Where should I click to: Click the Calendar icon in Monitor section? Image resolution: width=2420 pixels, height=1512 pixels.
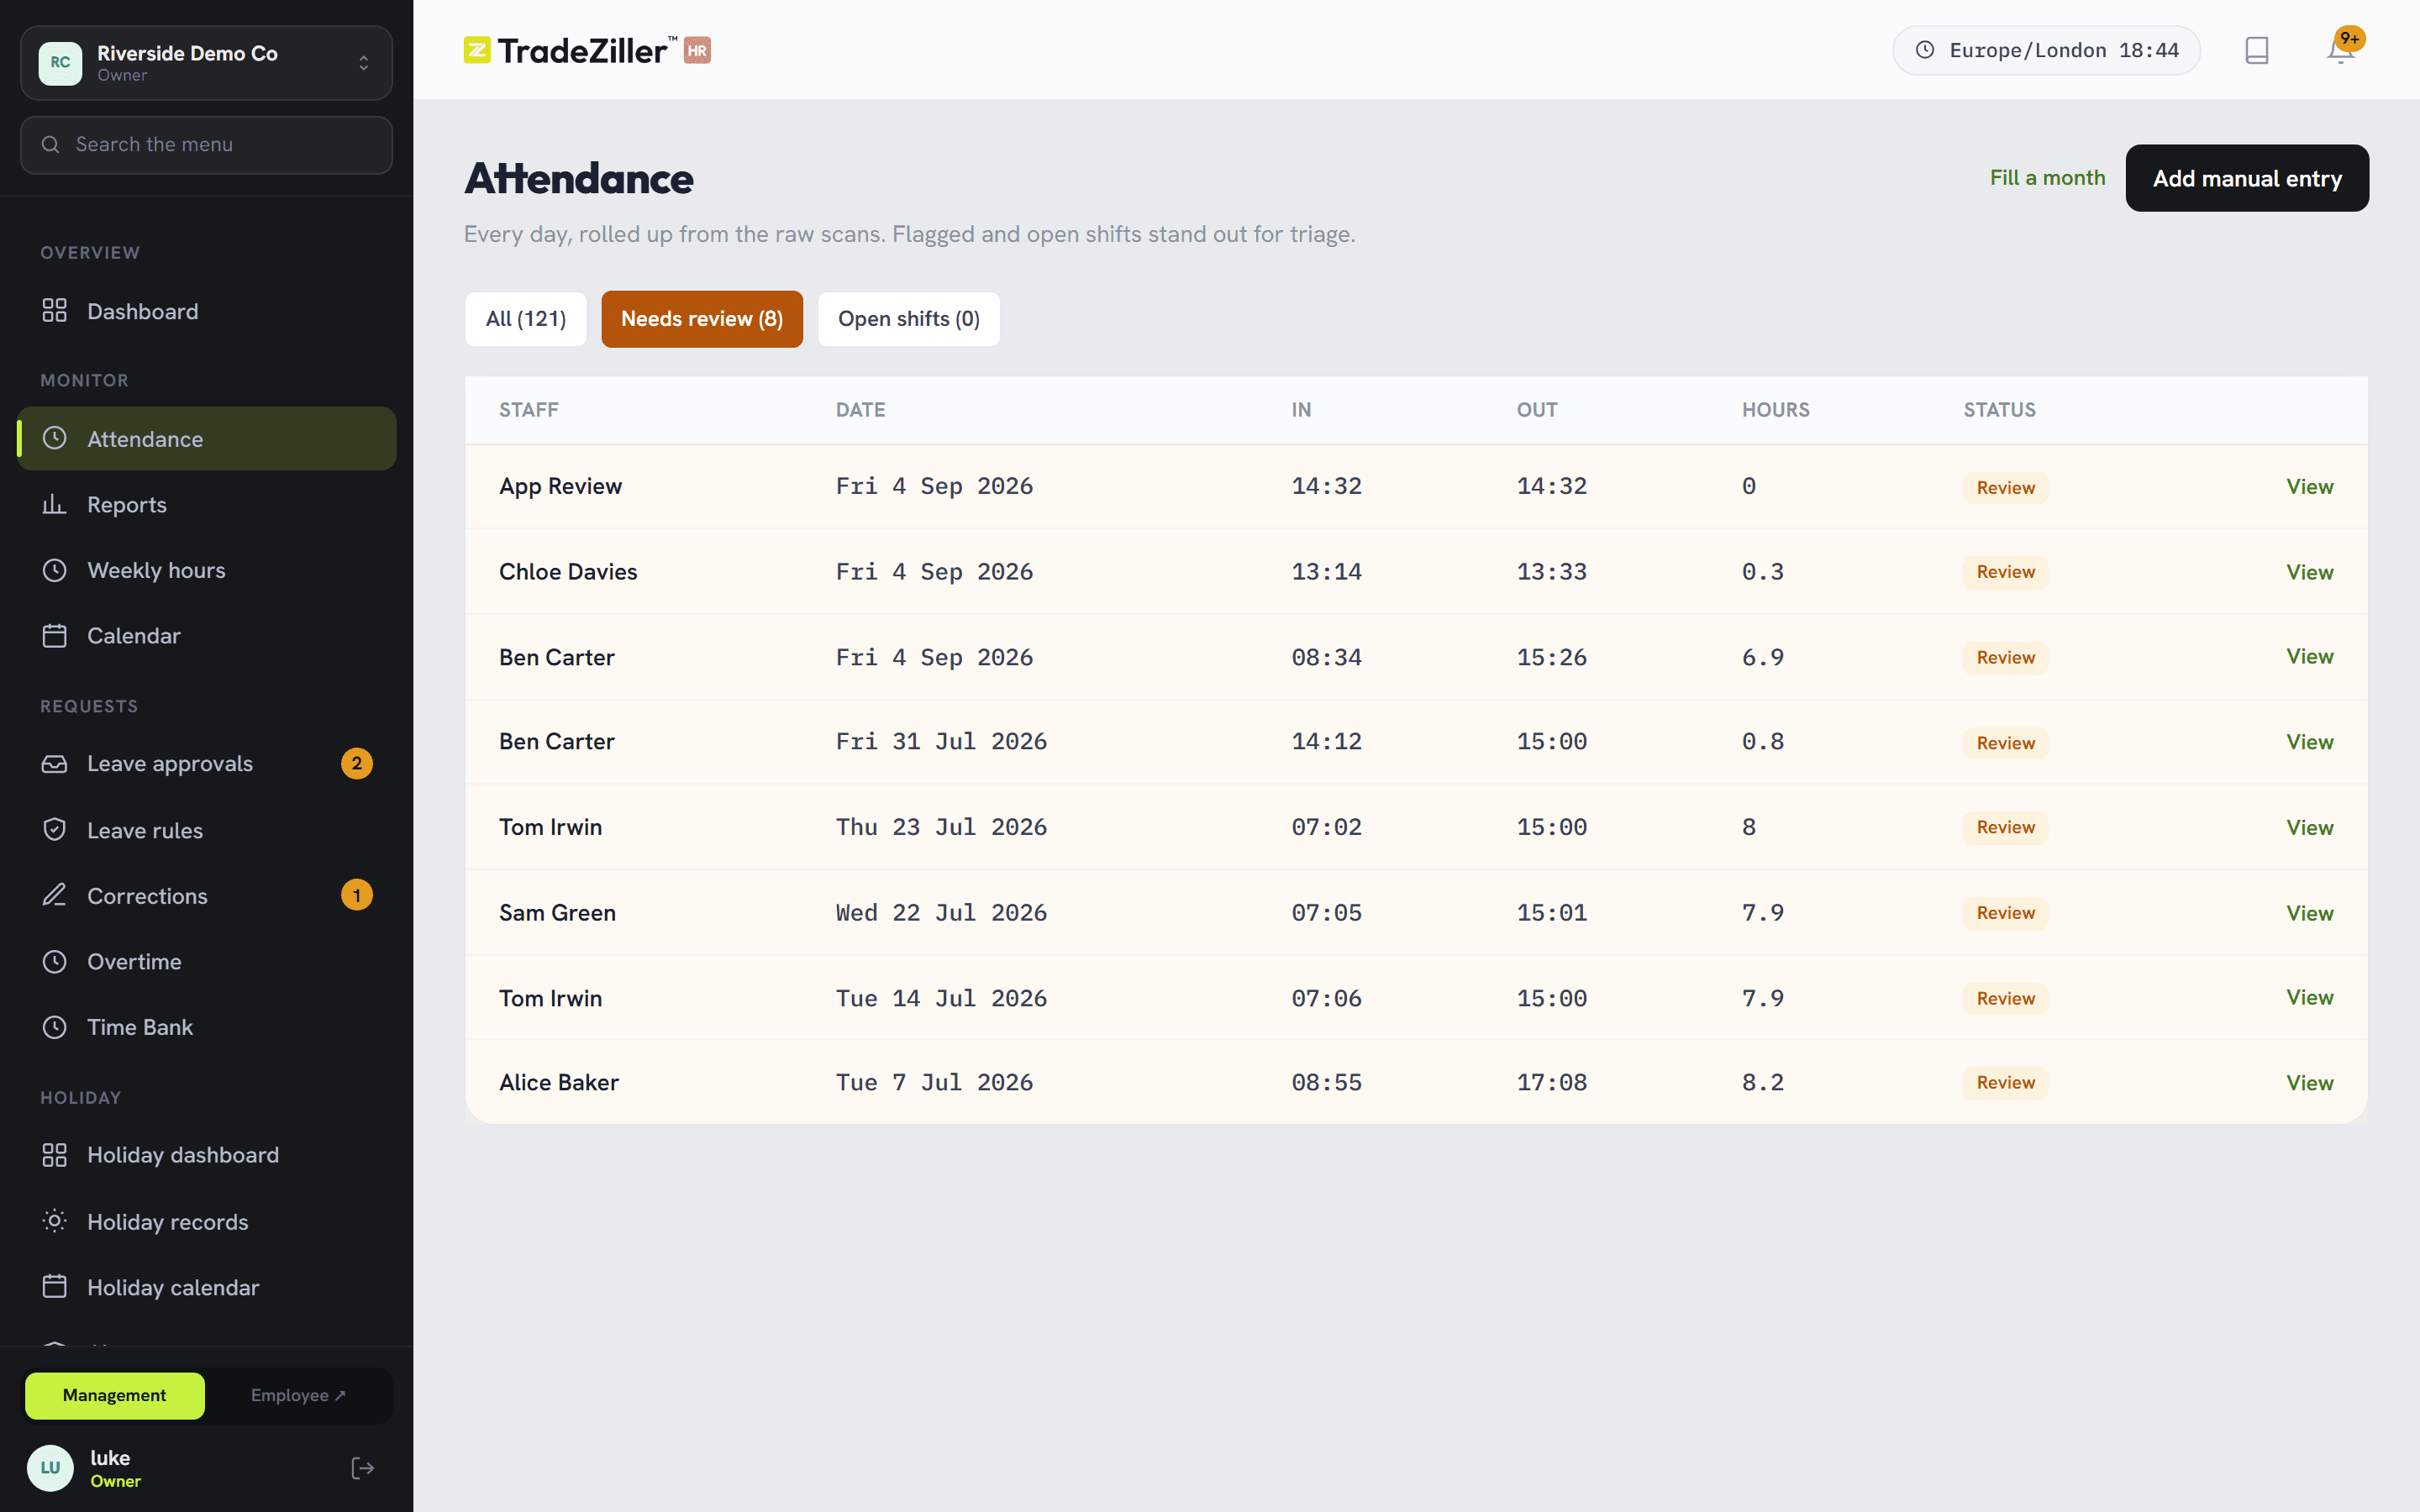pyautogui.click(x=54, y=636)
